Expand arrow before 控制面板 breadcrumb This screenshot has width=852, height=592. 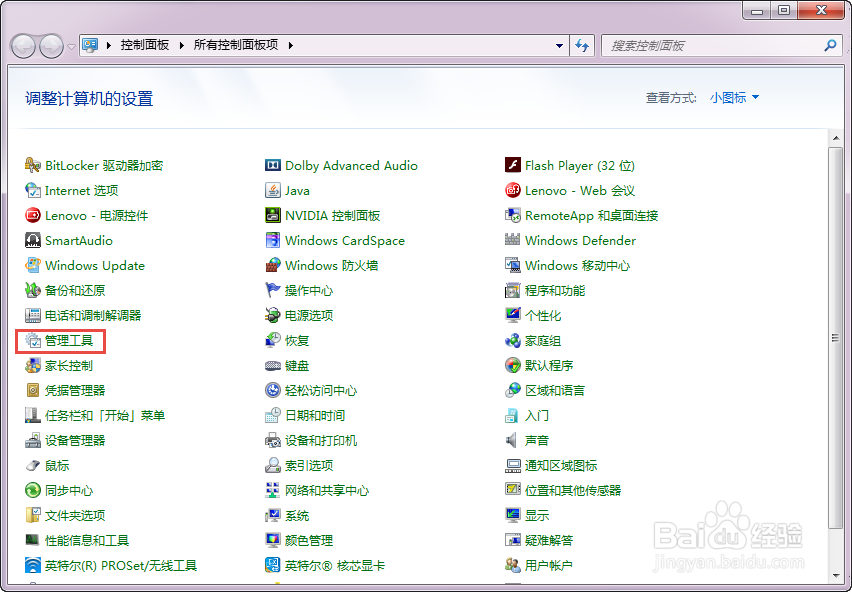(109, 46)
